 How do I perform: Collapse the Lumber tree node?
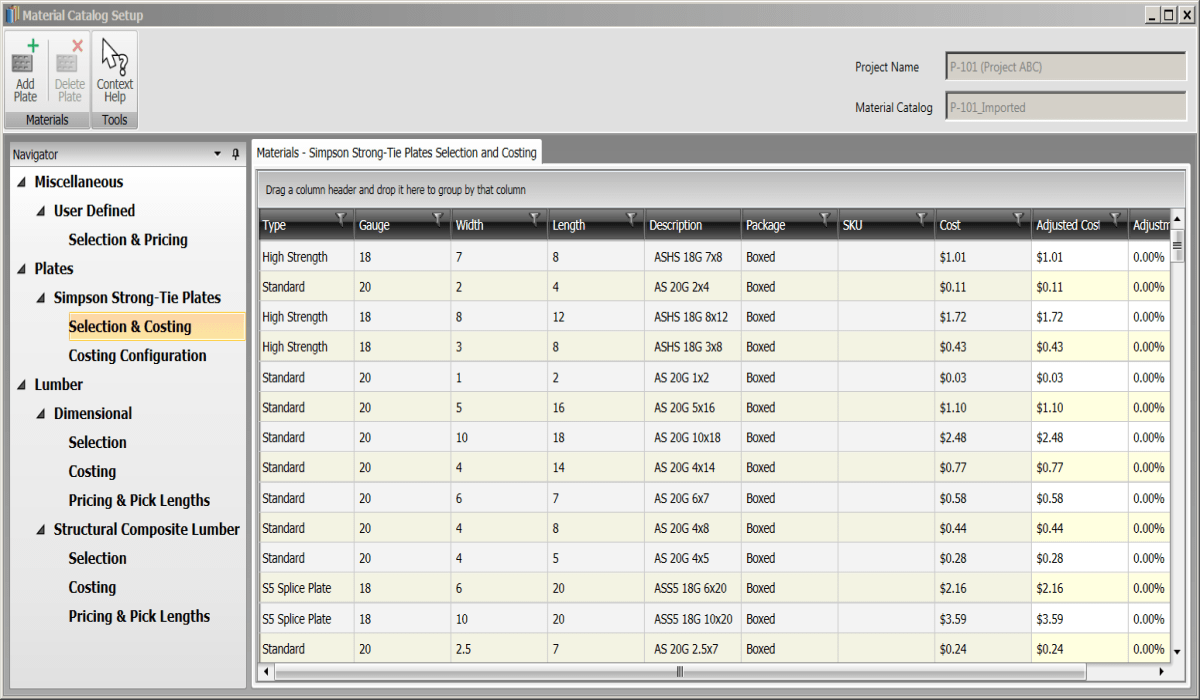point(22,385)
